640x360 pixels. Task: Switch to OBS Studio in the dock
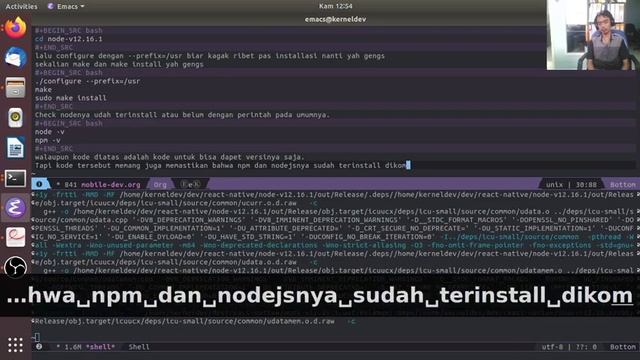coord(16,266)
